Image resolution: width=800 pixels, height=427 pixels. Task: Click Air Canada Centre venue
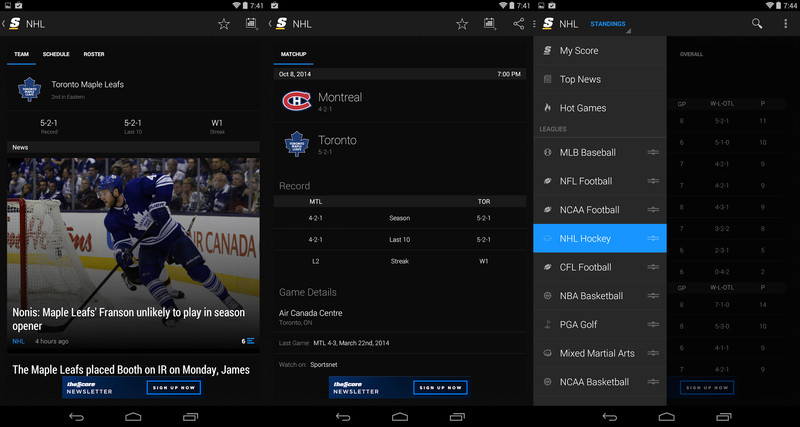(310, 313)
